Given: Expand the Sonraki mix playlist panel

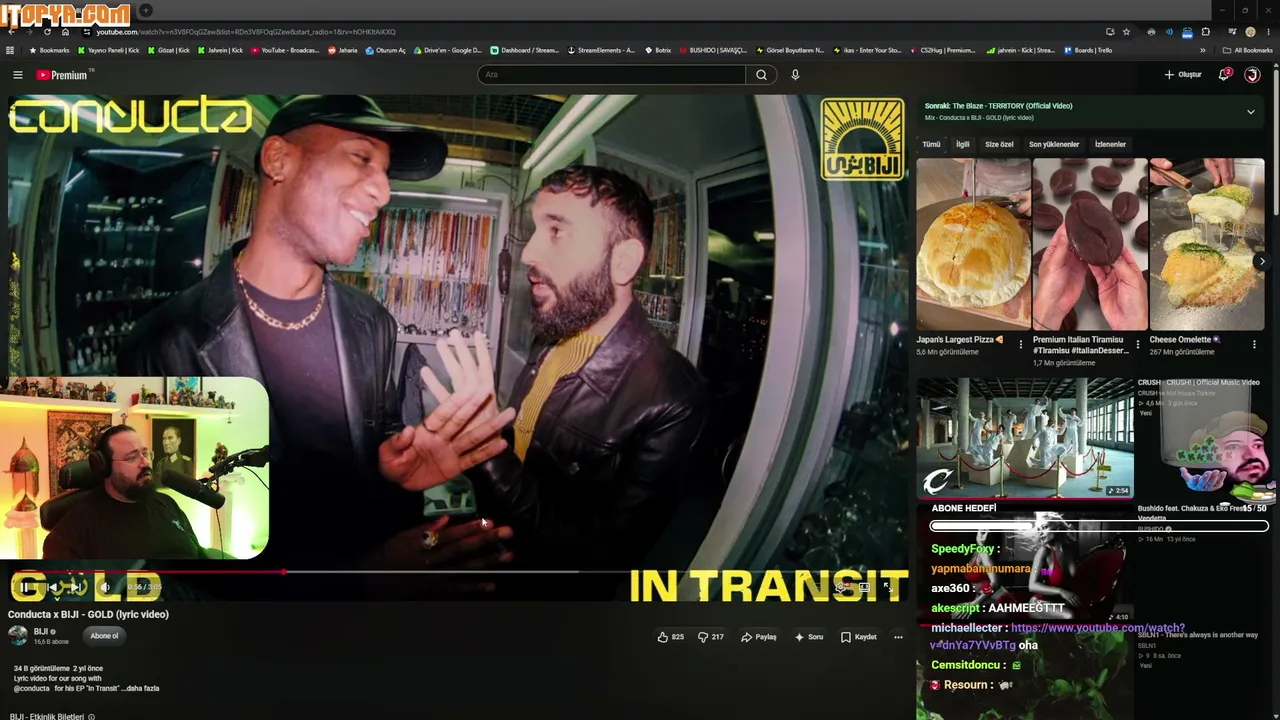Looking at the screenshot, I should tap(1250, 112).
